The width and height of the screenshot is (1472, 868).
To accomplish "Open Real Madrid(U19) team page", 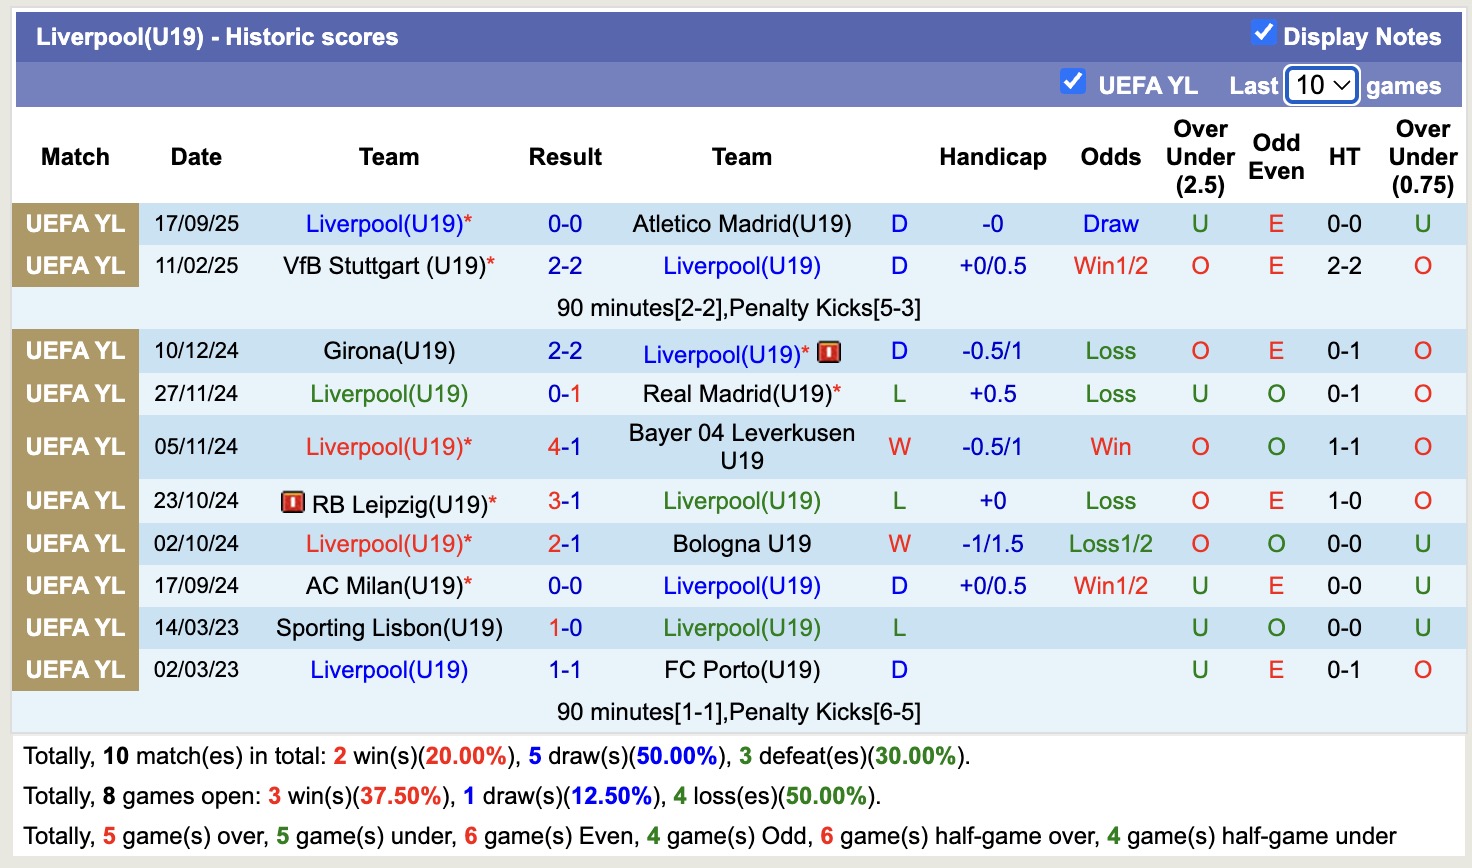I will [x=737, y=394].
